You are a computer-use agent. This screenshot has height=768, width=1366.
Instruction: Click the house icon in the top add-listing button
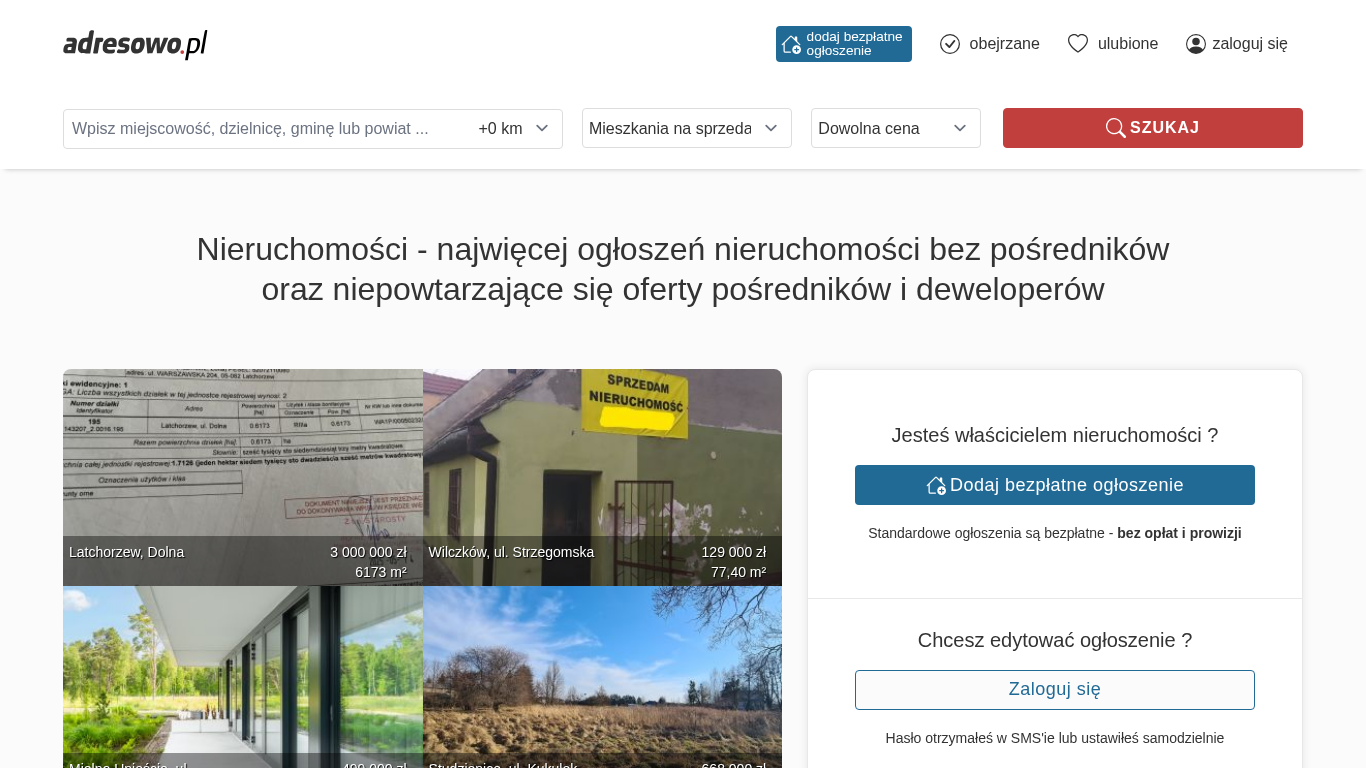coord(791,44)
